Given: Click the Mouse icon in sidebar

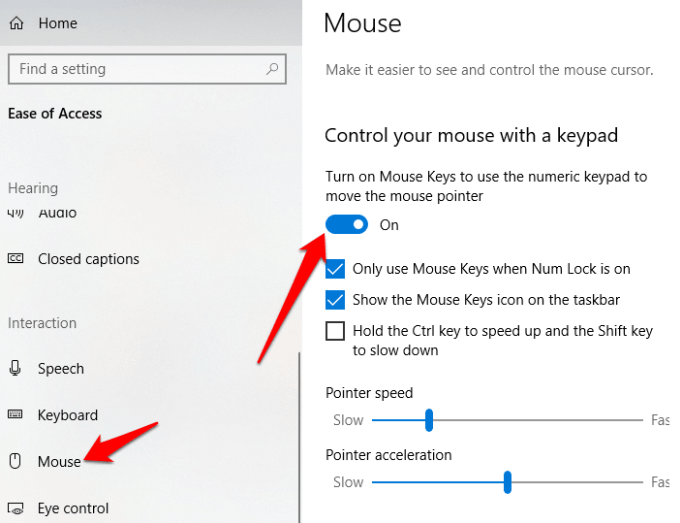Looking at the screenshot, I should (x=16, y=461).
